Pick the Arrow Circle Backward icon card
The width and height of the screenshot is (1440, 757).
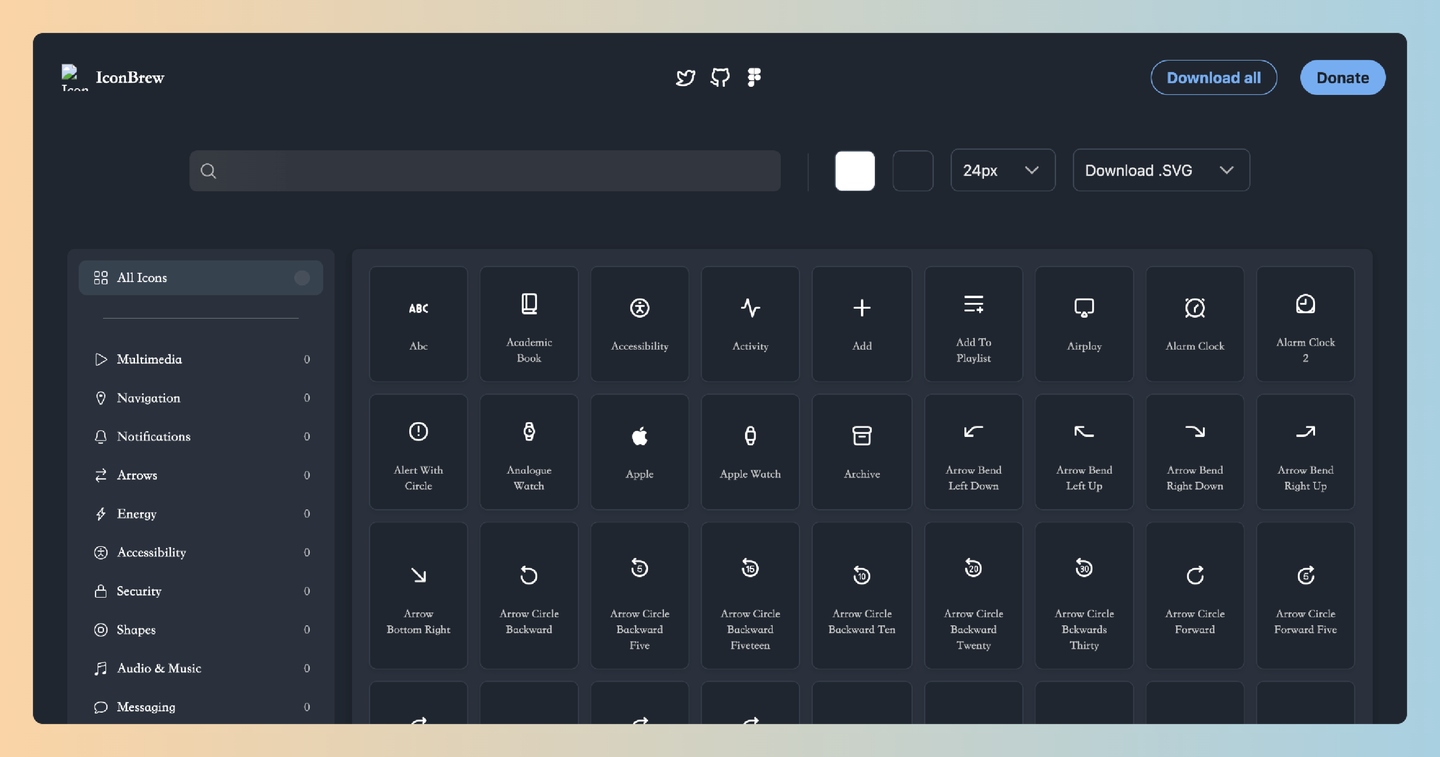point(529,596)
